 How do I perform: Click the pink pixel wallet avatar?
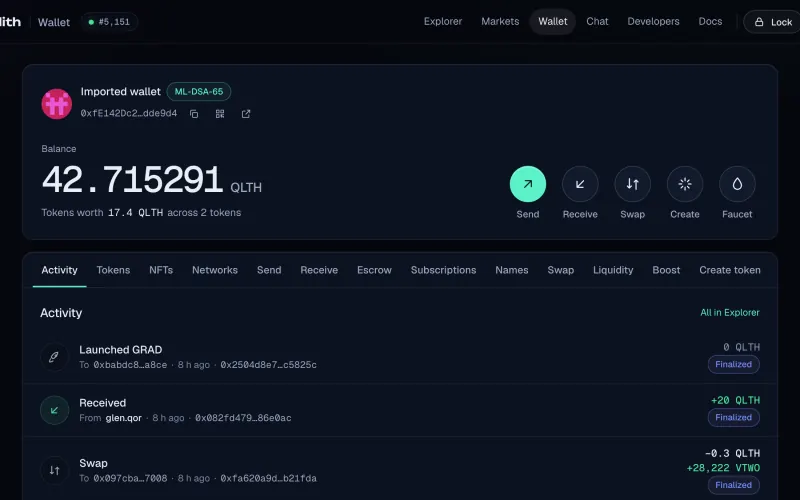point(57,104)
